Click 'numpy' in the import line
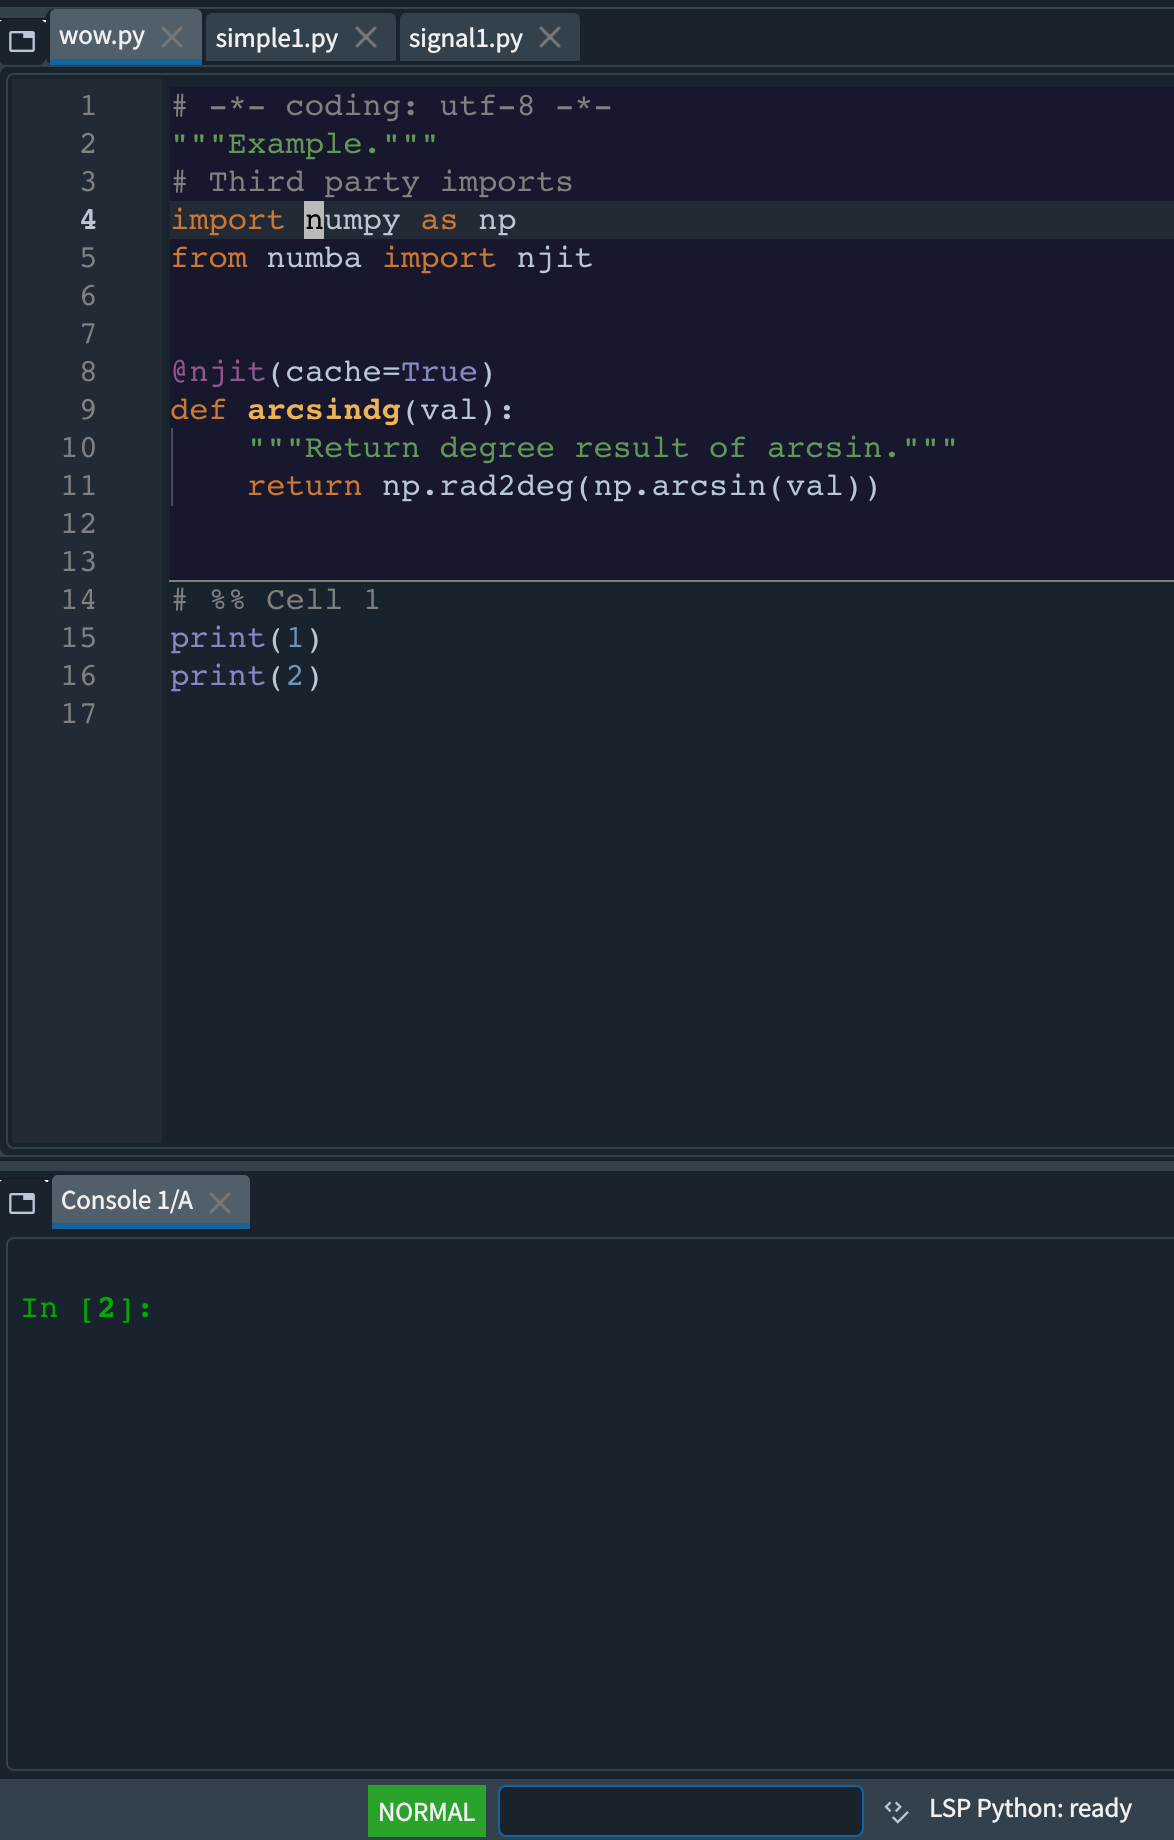This screenshot has width=1174, height=1840. click(x=352, y=220)
